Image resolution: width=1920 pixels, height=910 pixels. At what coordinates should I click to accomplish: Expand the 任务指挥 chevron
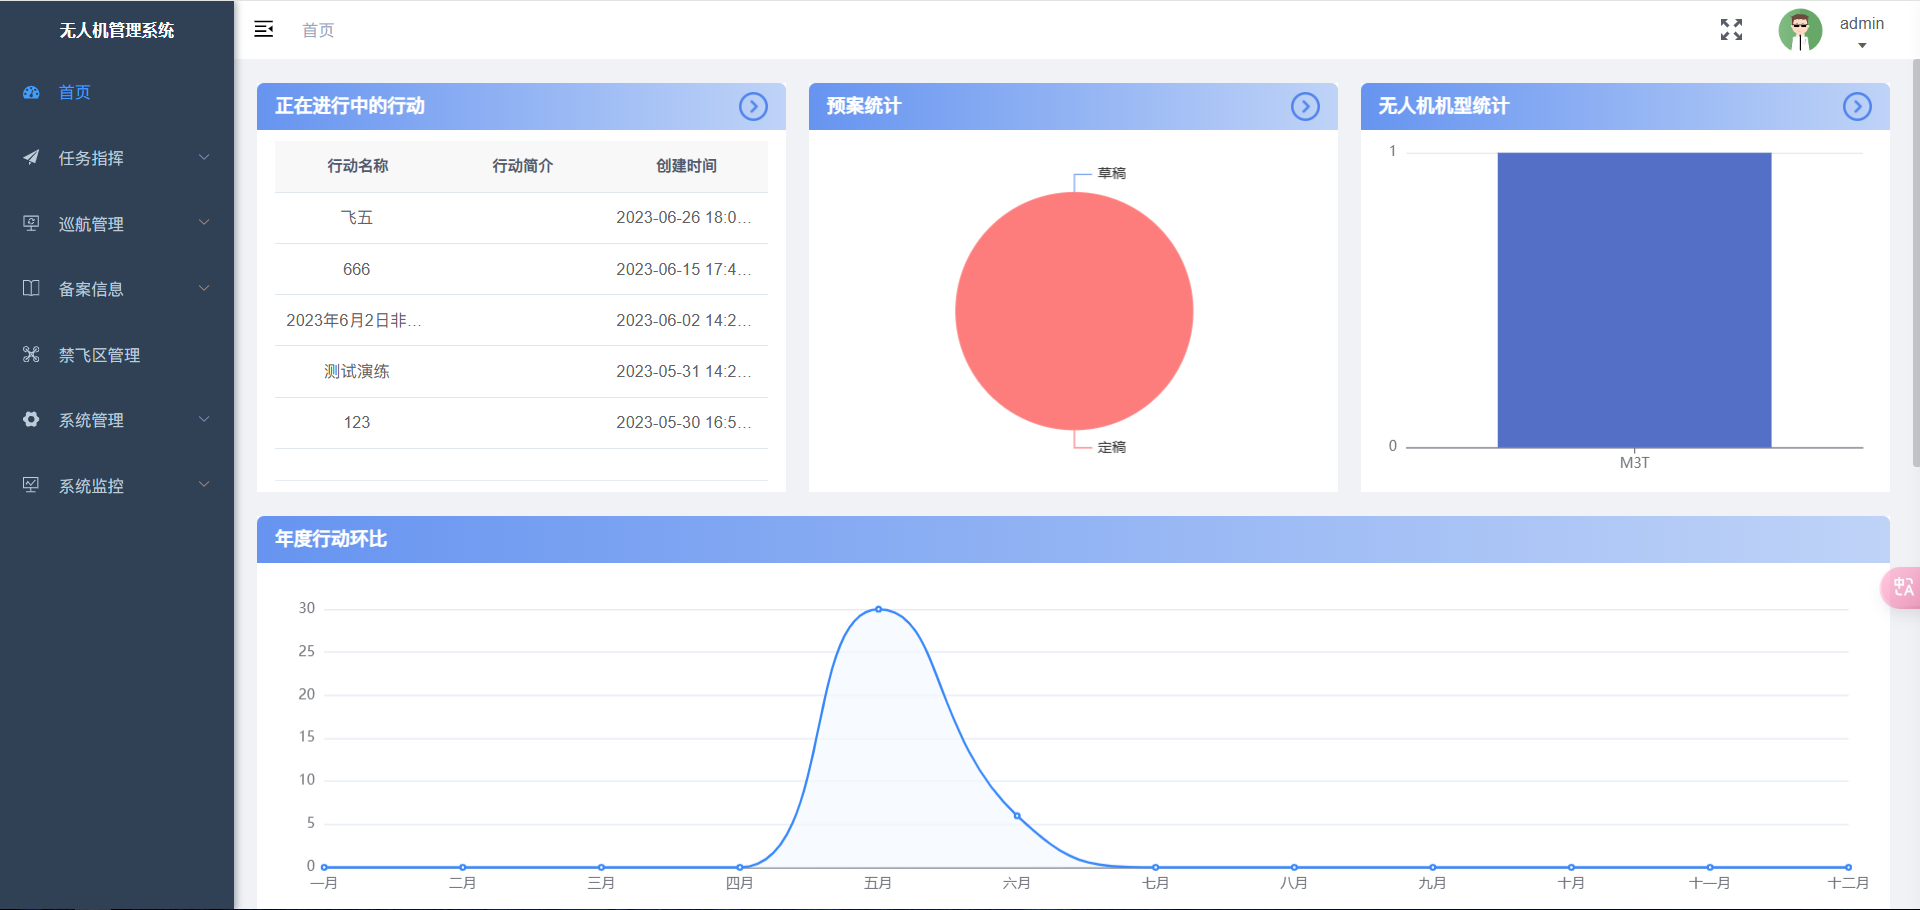coord(204,157)
